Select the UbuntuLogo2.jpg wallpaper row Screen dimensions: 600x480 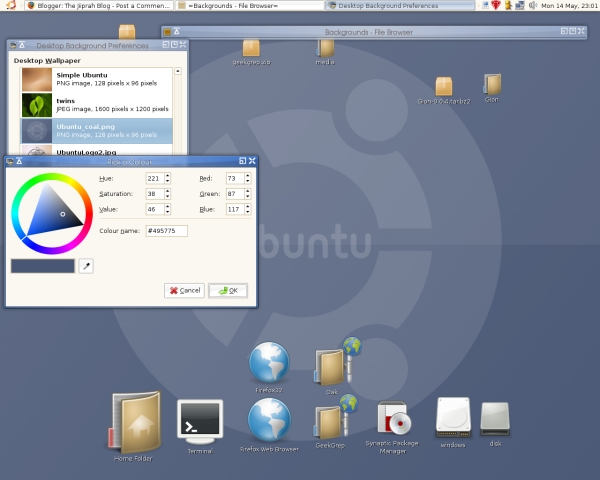(x=96, y=150)
